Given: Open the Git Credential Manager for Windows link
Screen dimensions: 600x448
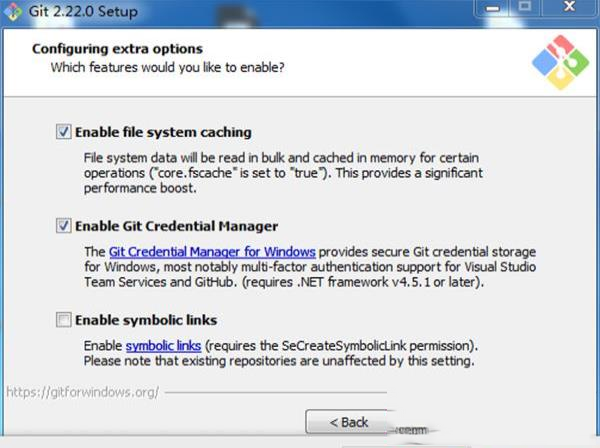Looking at the screenshot, I should pos(212,252).
